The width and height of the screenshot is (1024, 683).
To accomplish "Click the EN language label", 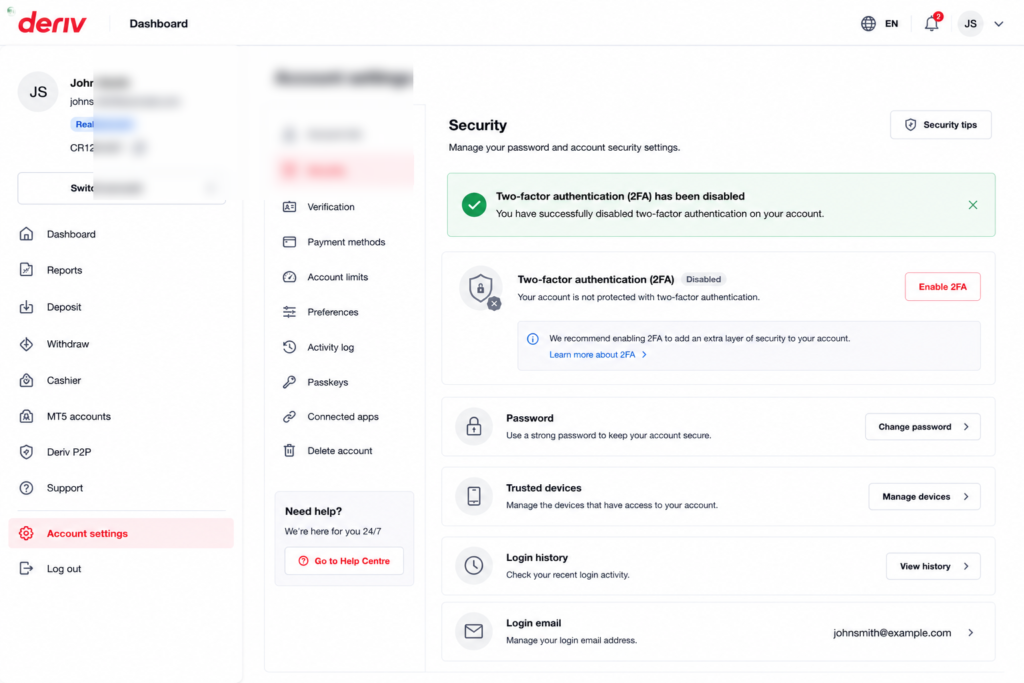I will (x=891, y=24).
